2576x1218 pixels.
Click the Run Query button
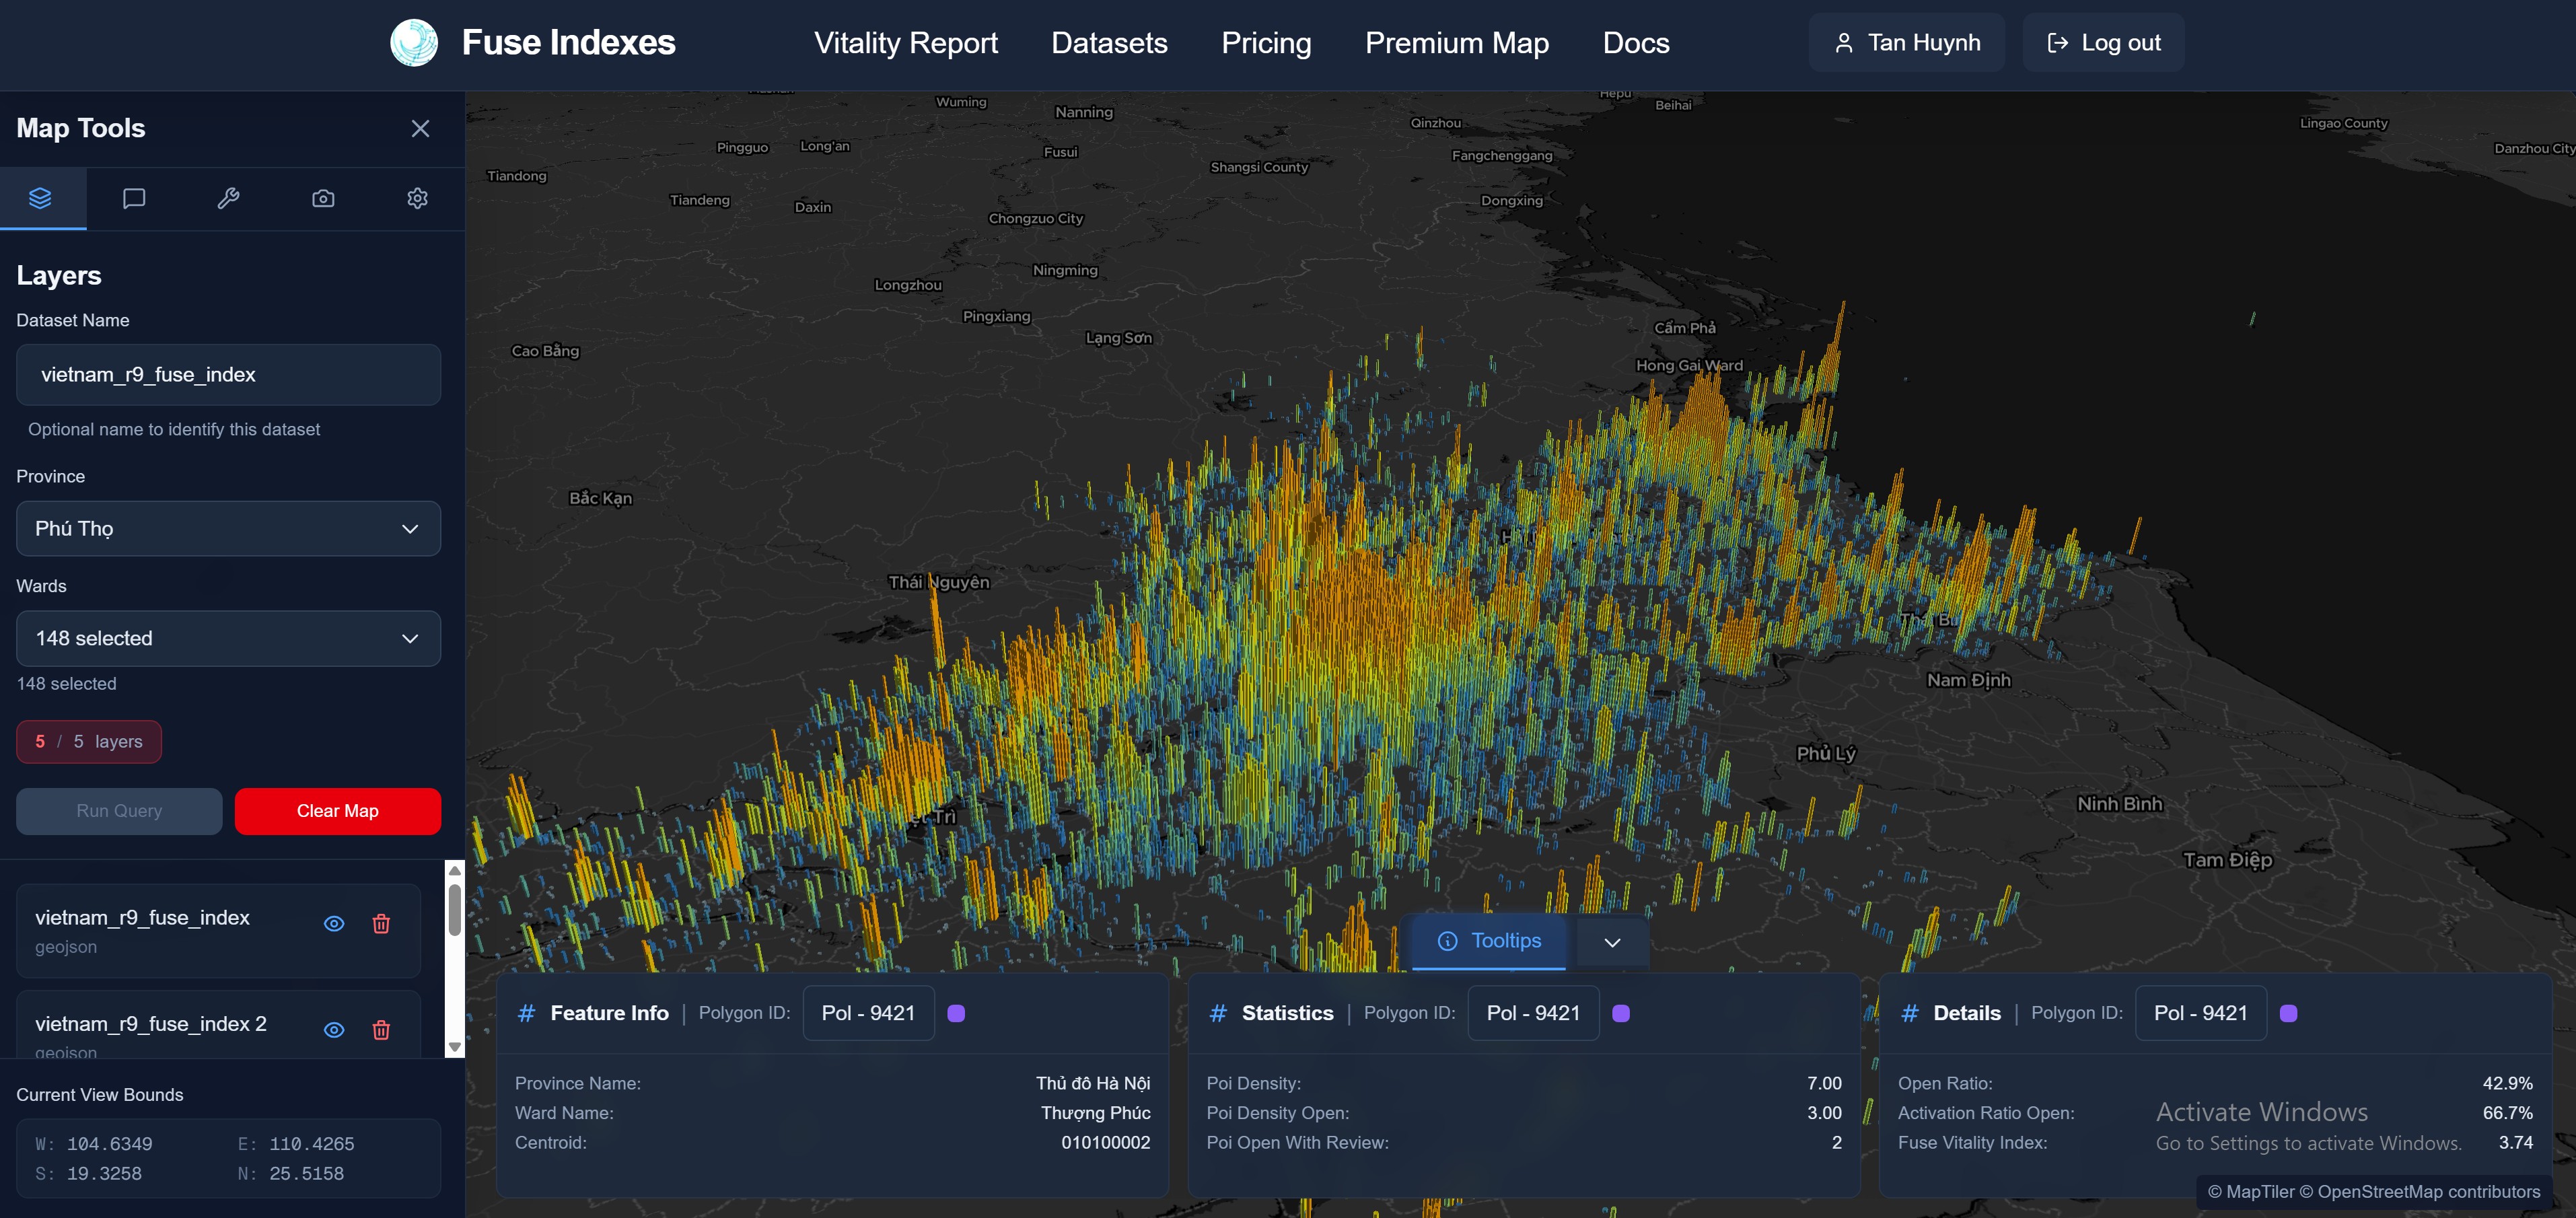(x=119, y=811)
